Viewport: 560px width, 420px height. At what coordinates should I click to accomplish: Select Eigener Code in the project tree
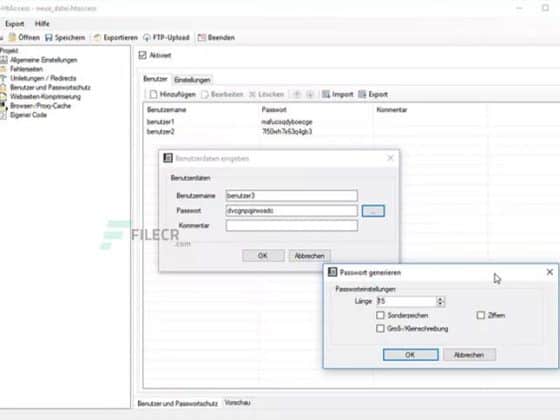(x=28, y=115)
